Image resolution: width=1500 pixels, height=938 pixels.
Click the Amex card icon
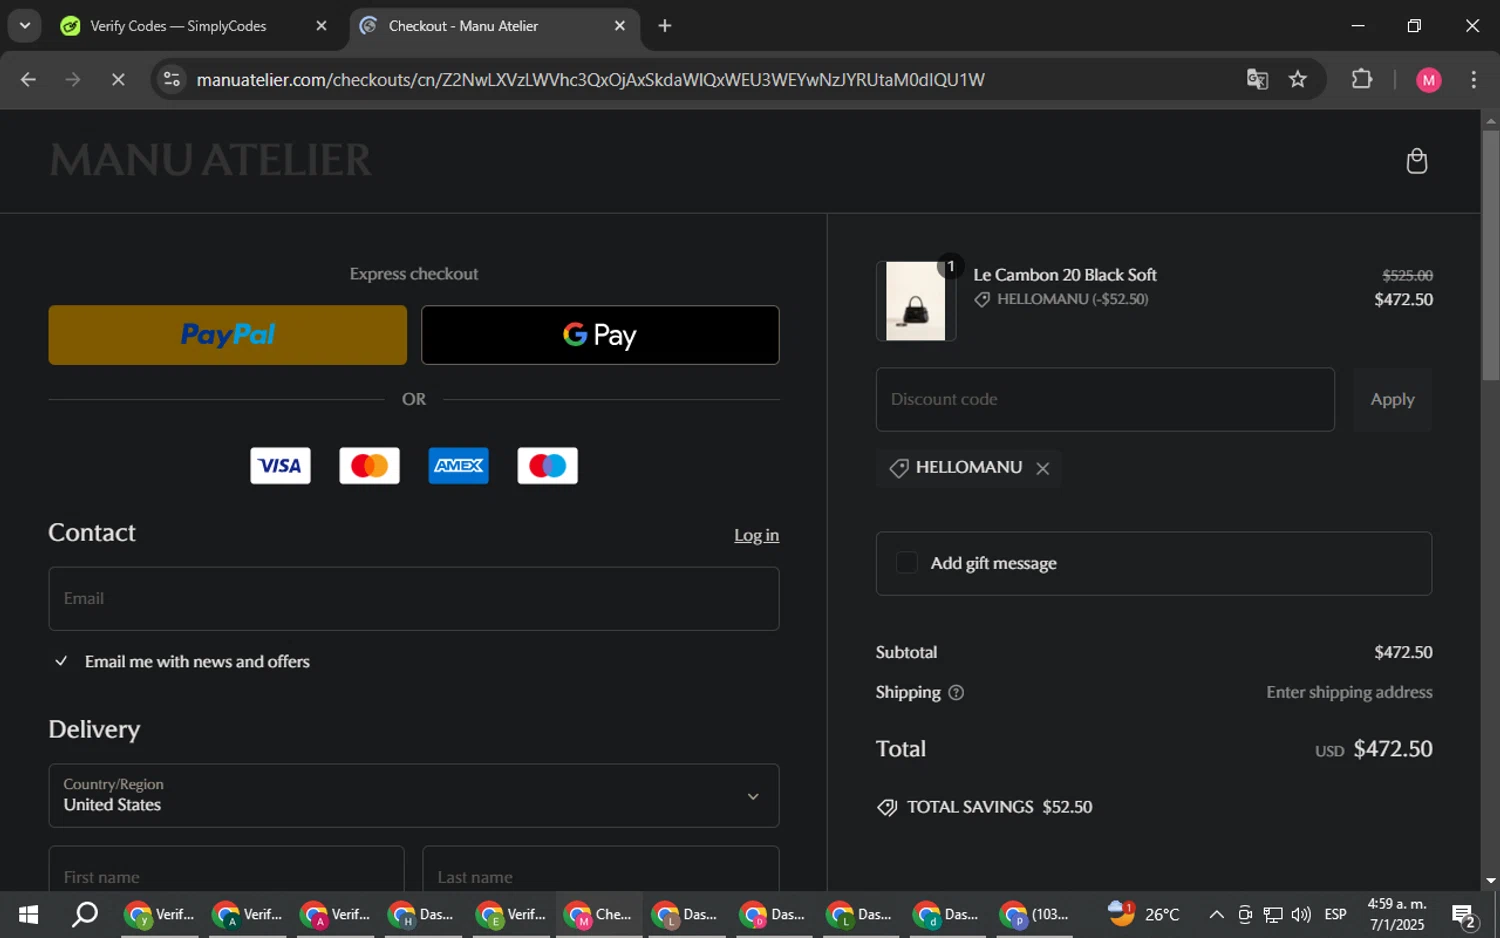coord(458,465)
